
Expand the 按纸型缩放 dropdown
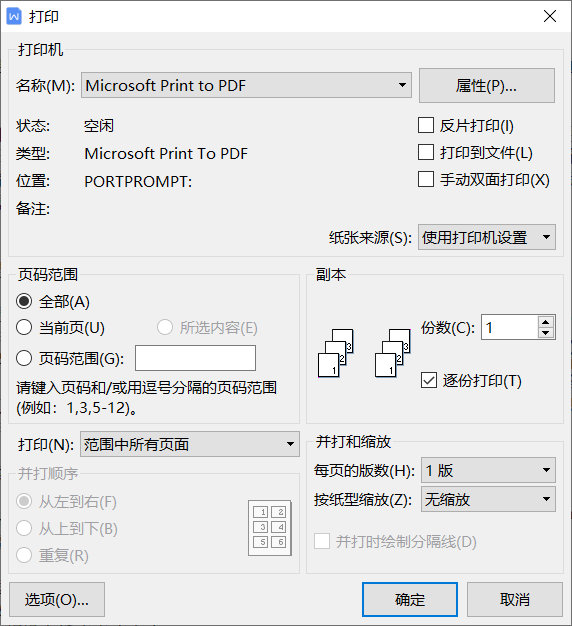pyautogui.click(x=488, y=499)
